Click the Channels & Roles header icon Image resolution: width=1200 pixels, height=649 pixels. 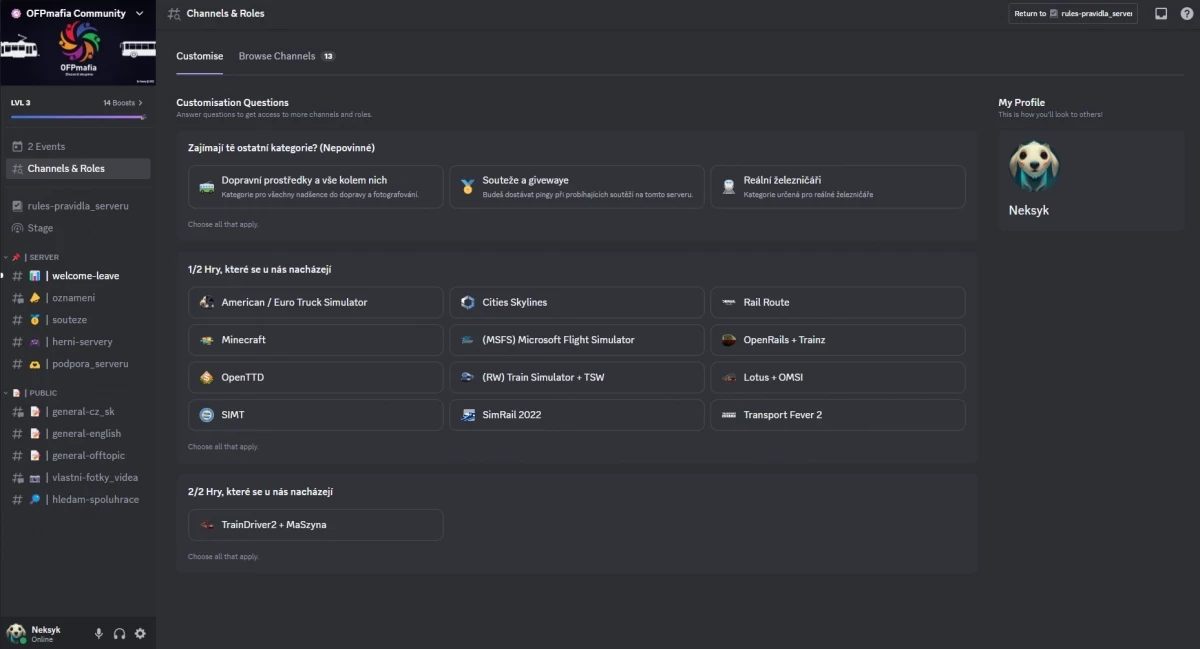click(175, 14)
